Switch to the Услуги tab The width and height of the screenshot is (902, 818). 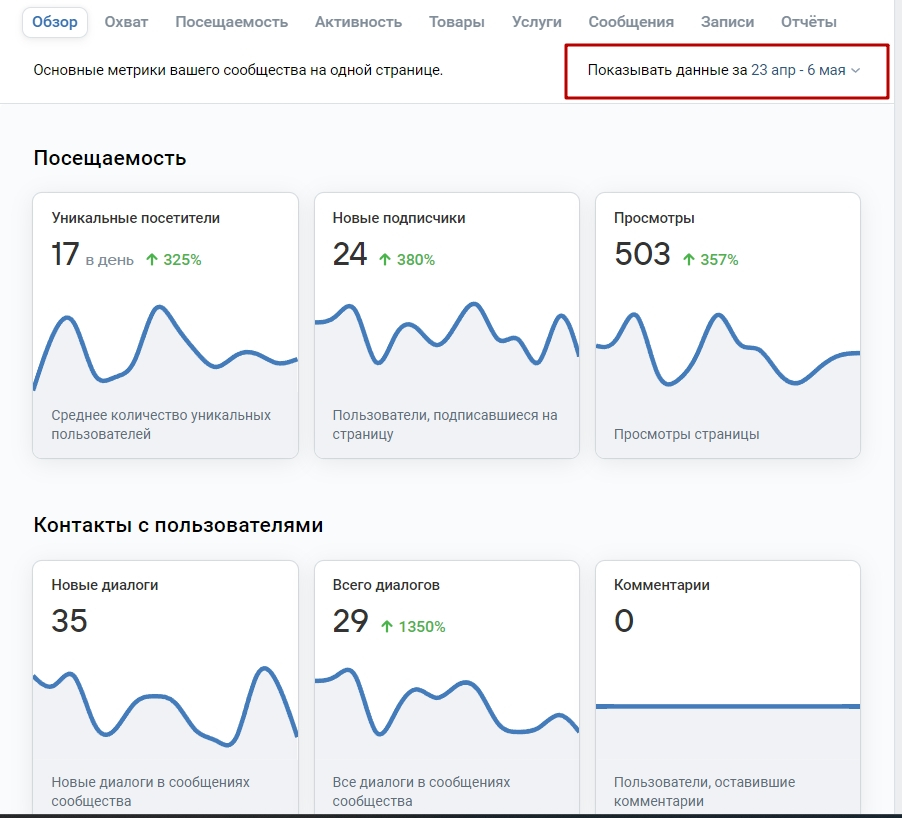[x=536, y=22]
